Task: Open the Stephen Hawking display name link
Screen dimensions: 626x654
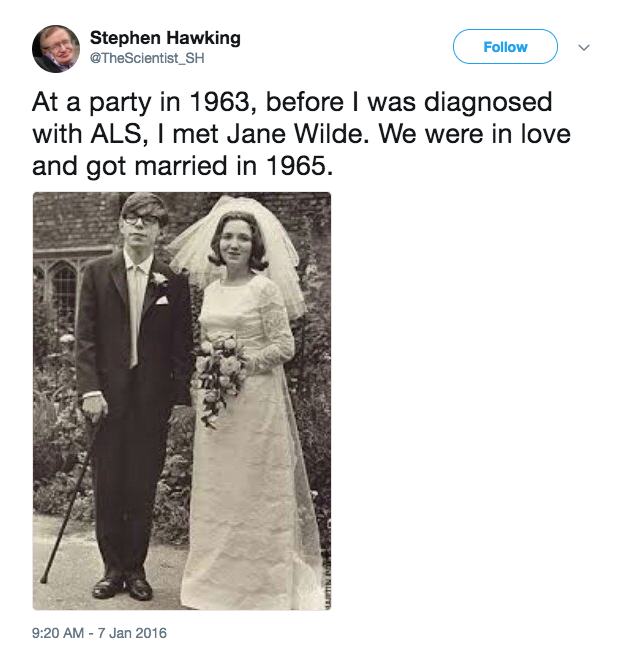Action: (x=165, y=38)
